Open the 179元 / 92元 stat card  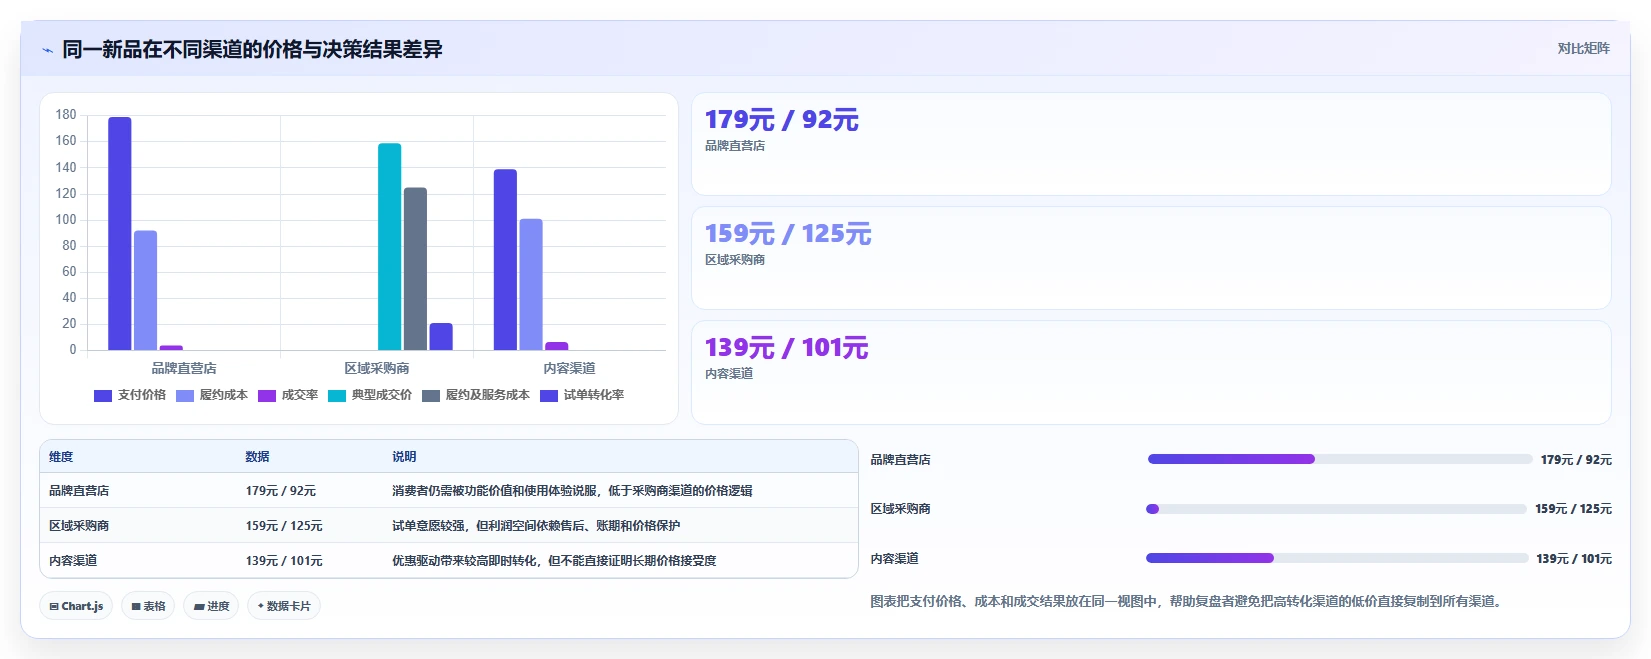coord(1151,144)
